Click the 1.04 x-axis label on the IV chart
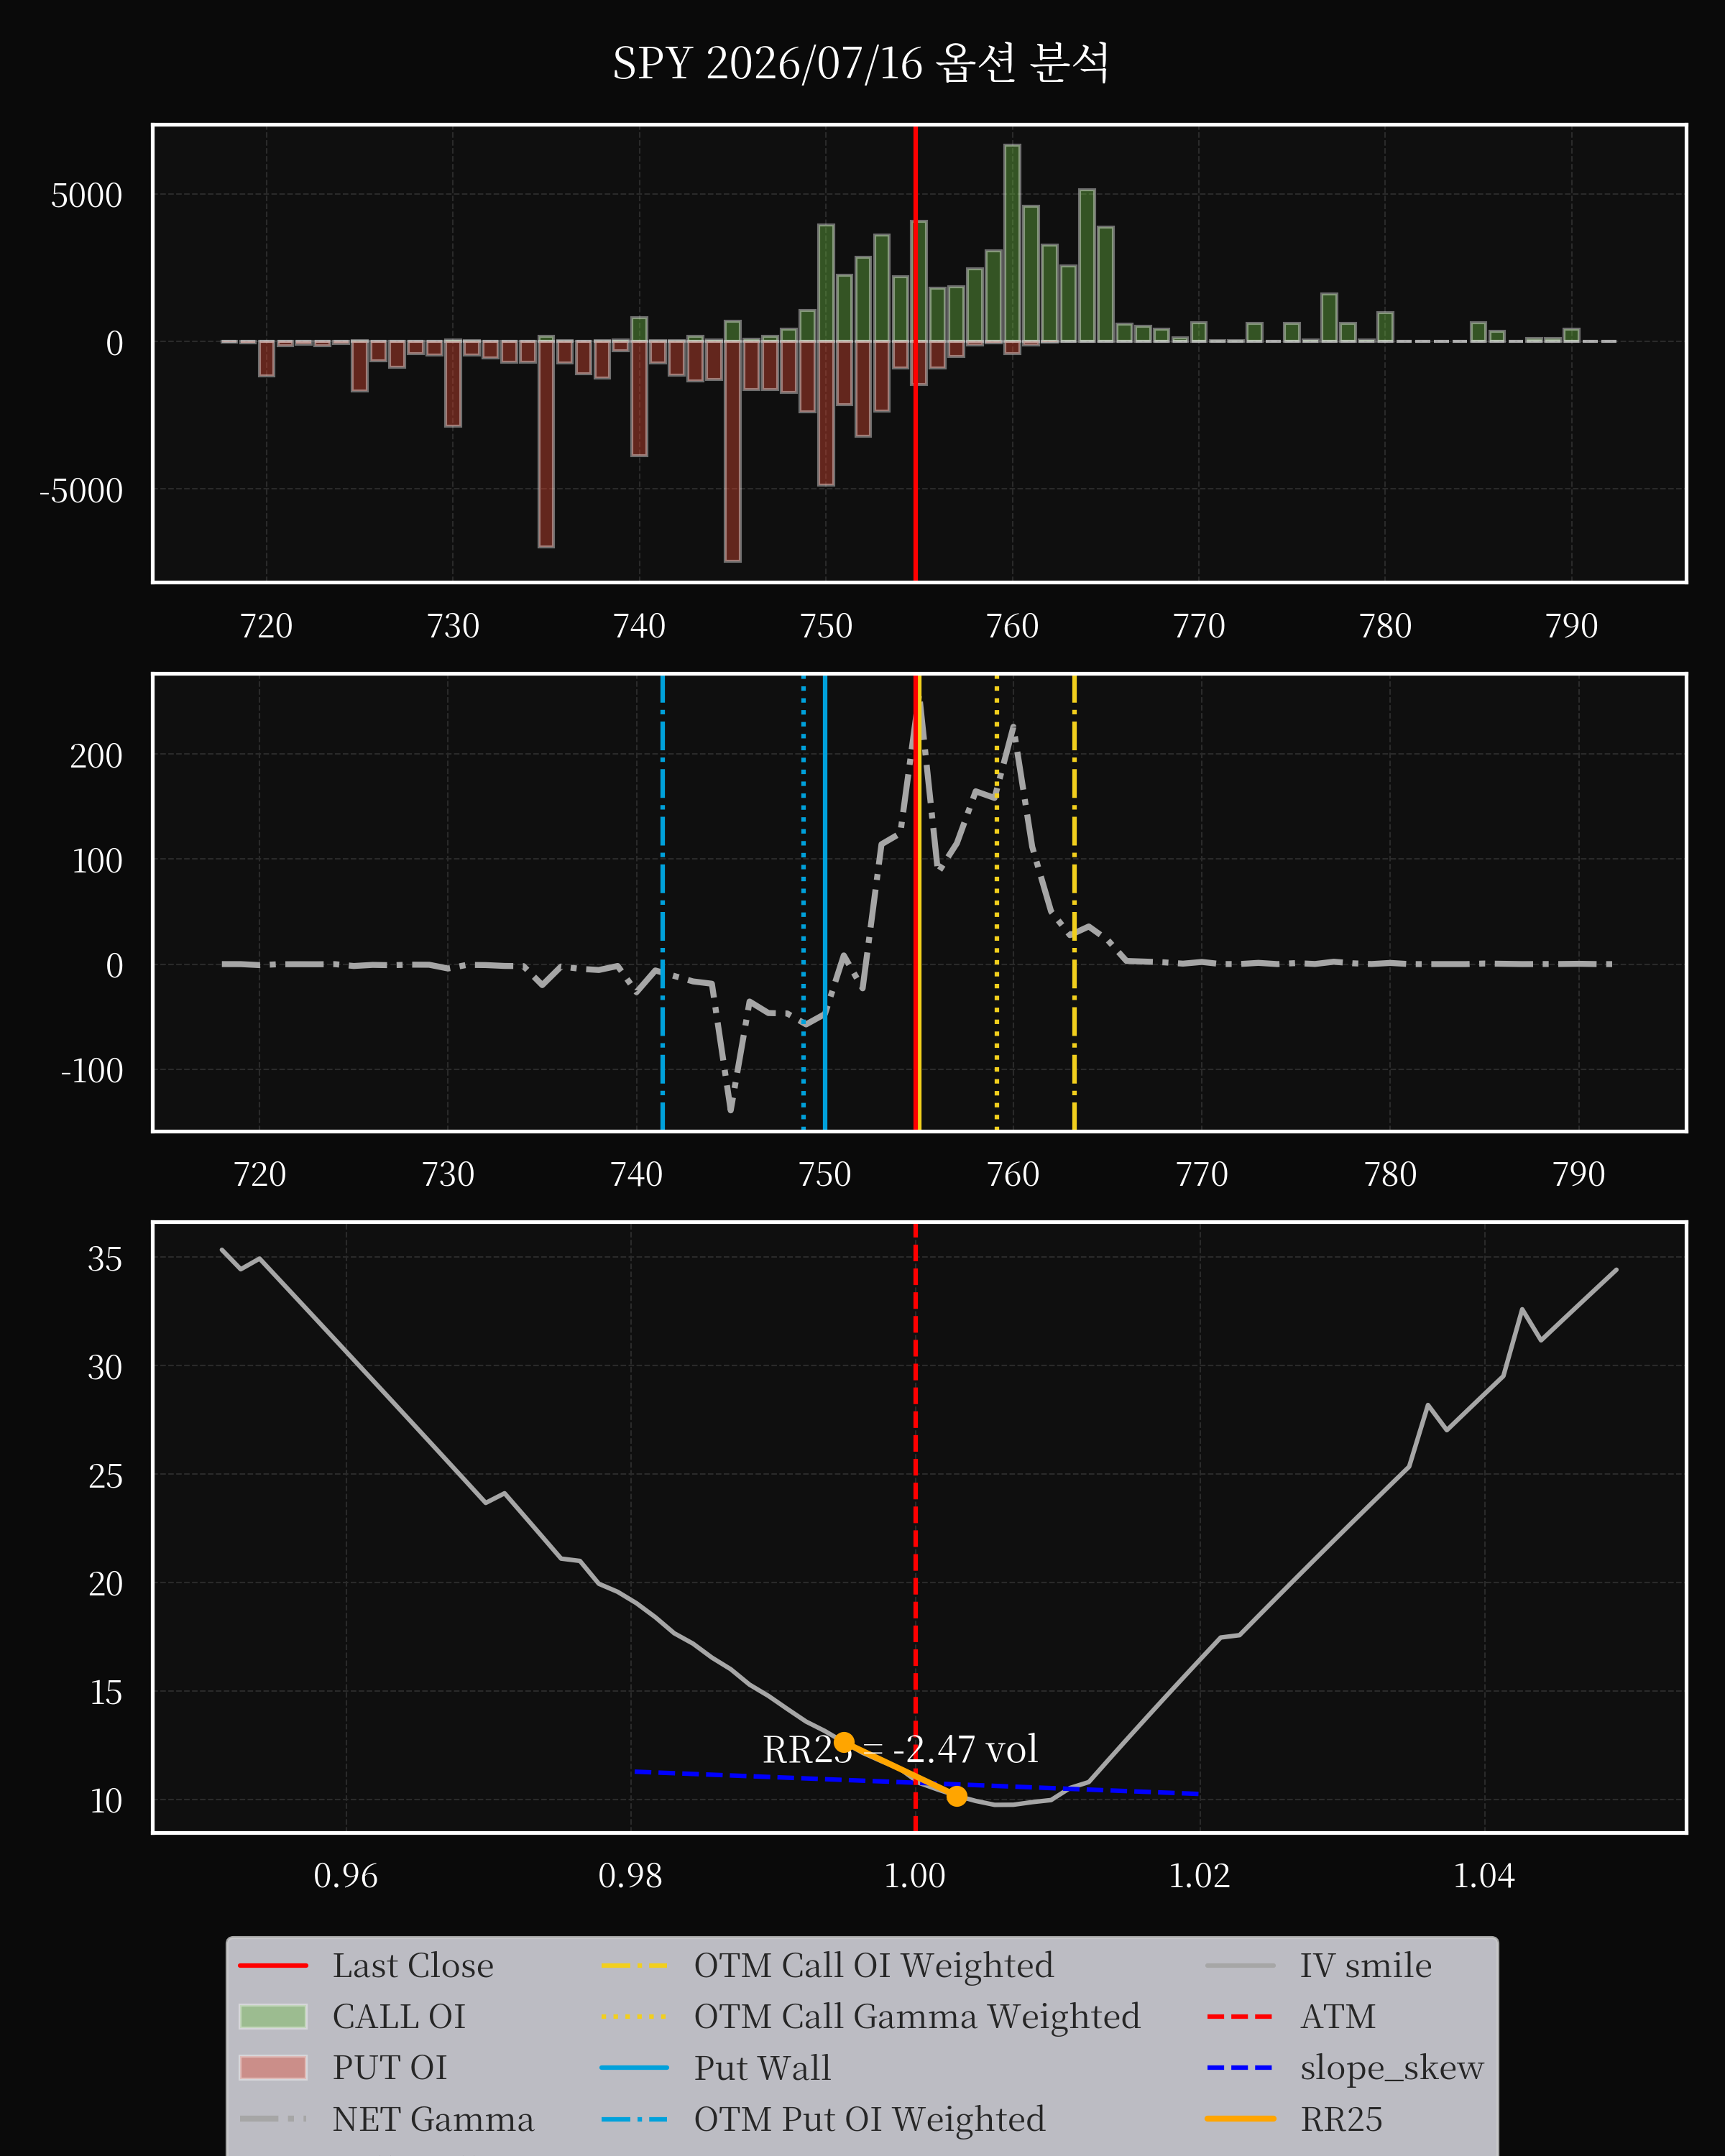The height and width of the screenshot is (2156, 1725). click(1484, 1876)
